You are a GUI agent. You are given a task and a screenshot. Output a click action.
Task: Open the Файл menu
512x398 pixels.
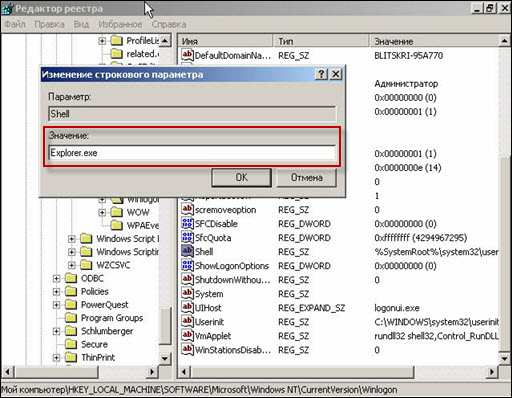15,24
